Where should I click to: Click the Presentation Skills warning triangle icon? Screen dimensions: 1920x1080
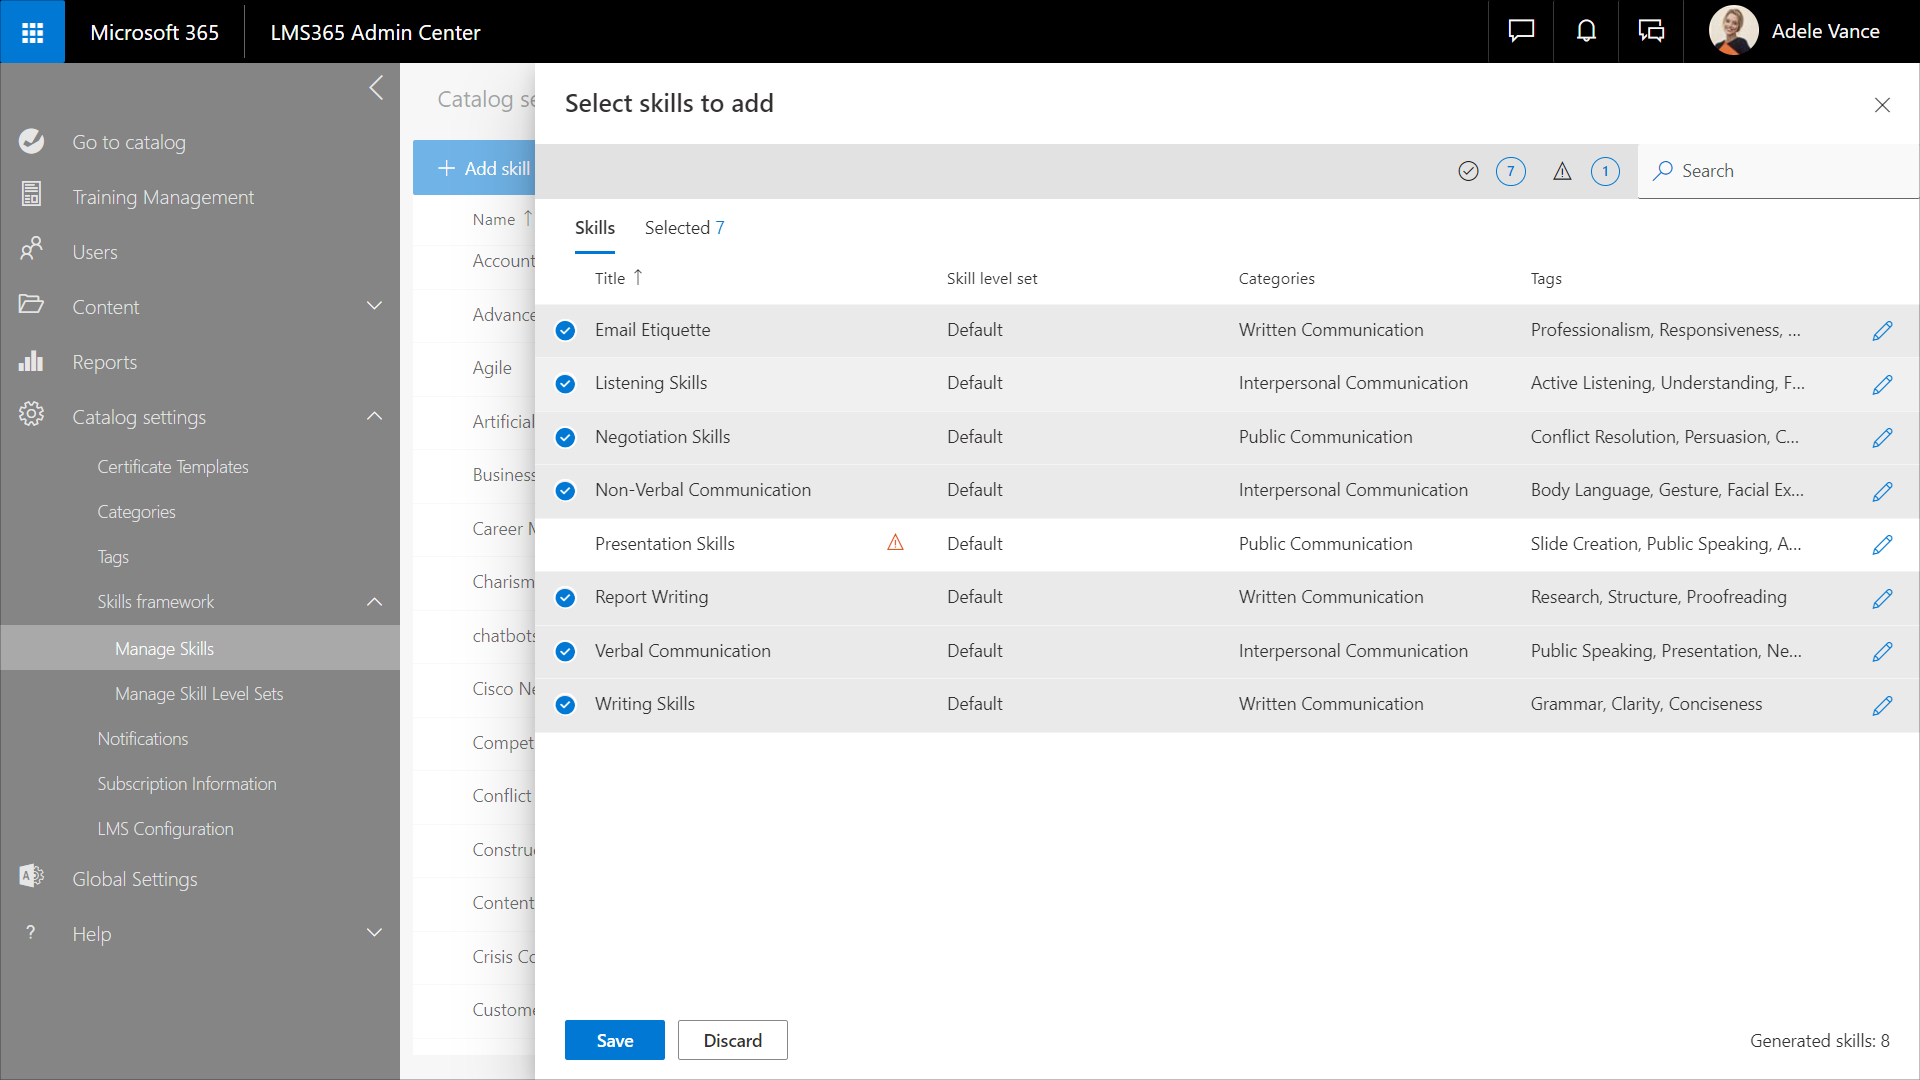(x=895, y=543)
